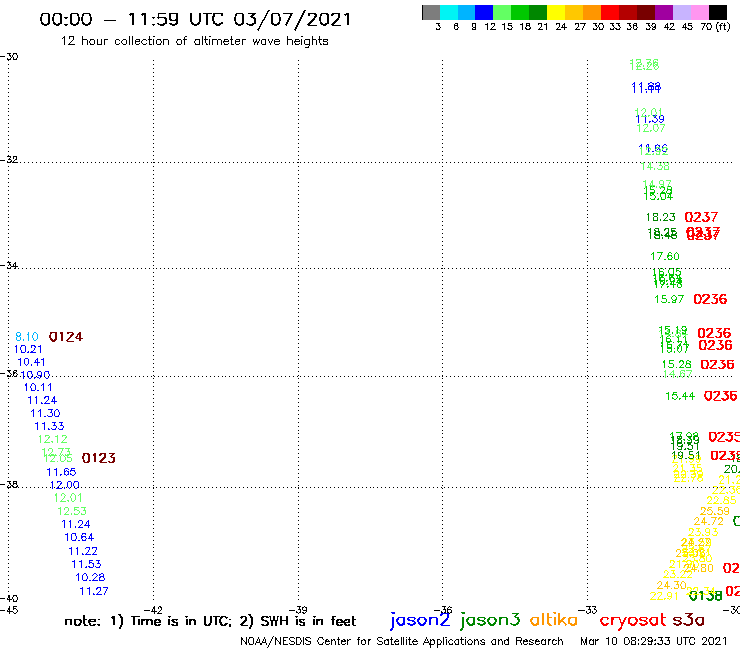Image resolution: width=740 pixels, height=650 pixels.
Task: Click the 0236 label beside 15.97
Action: [x=710, y=299]
